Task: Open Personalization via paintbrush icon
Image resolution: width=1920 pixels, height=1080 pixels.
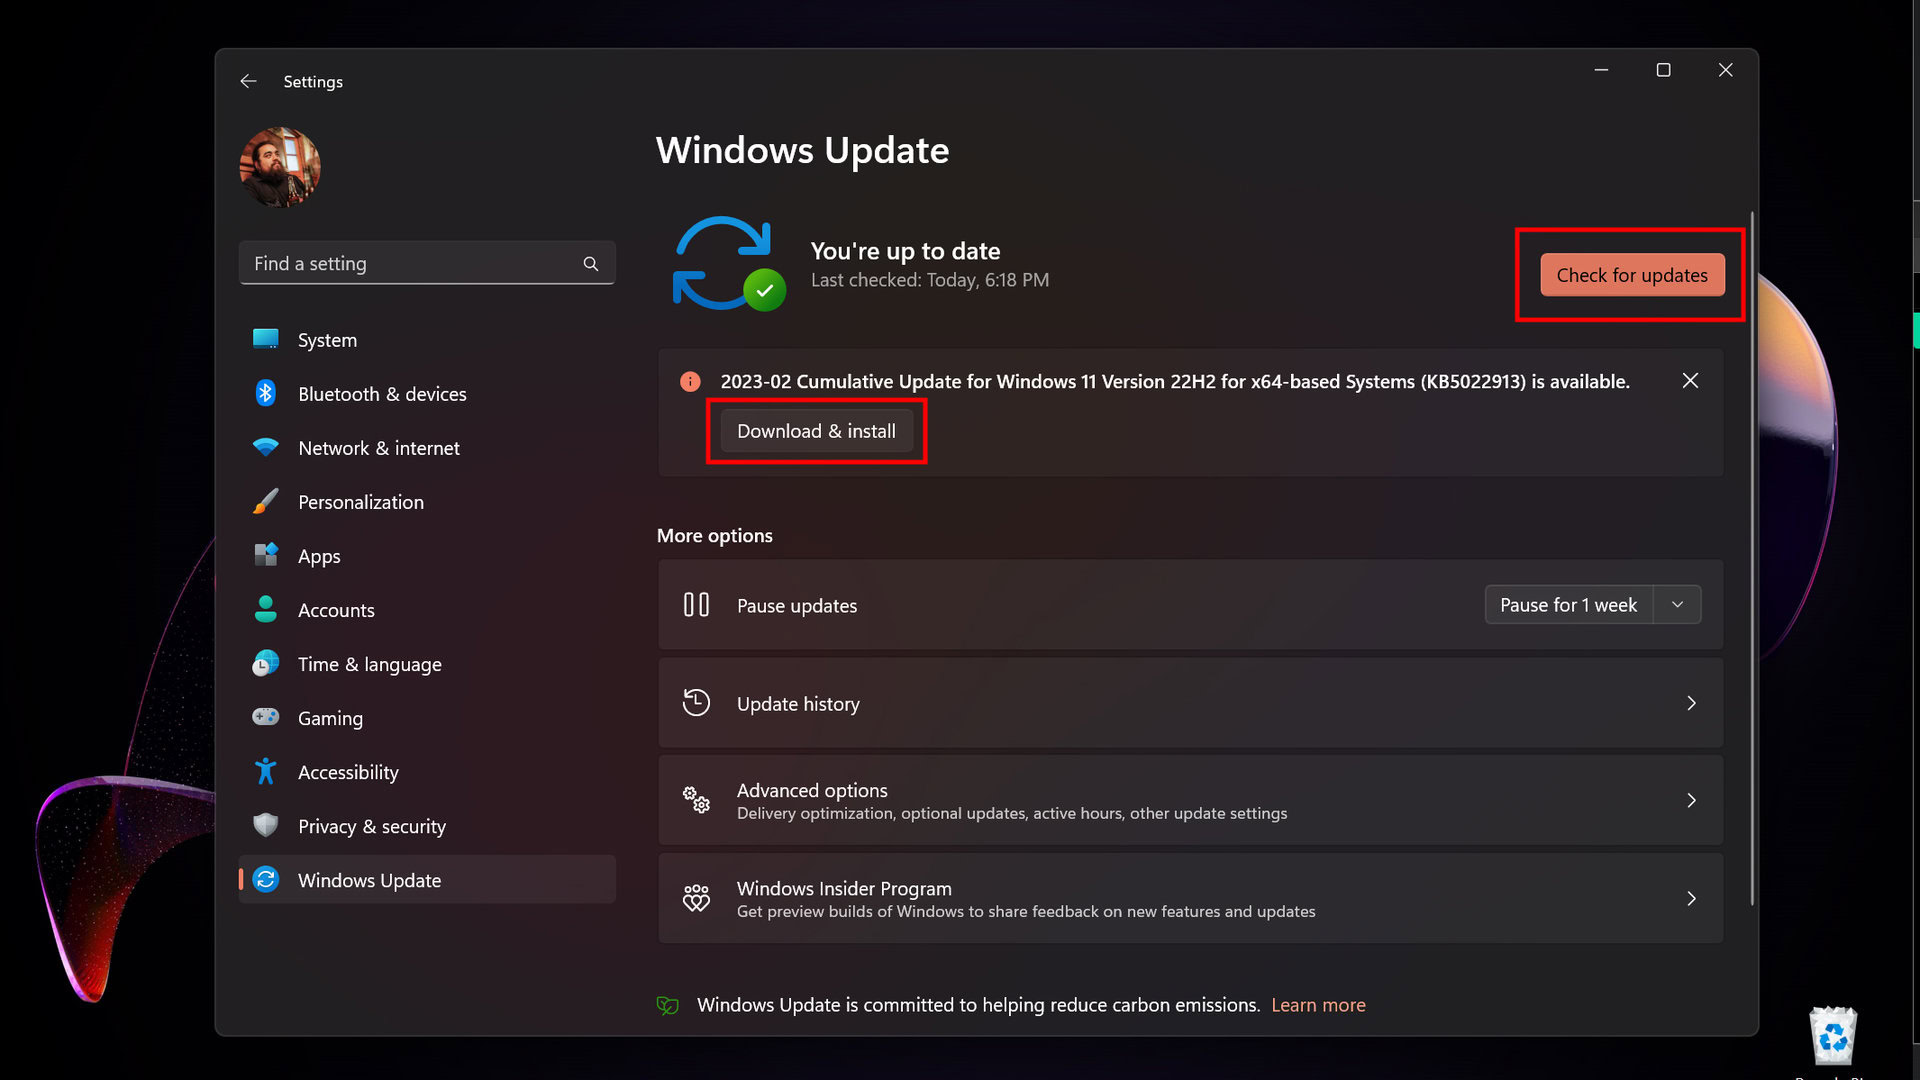Action: tap(266, 502)
